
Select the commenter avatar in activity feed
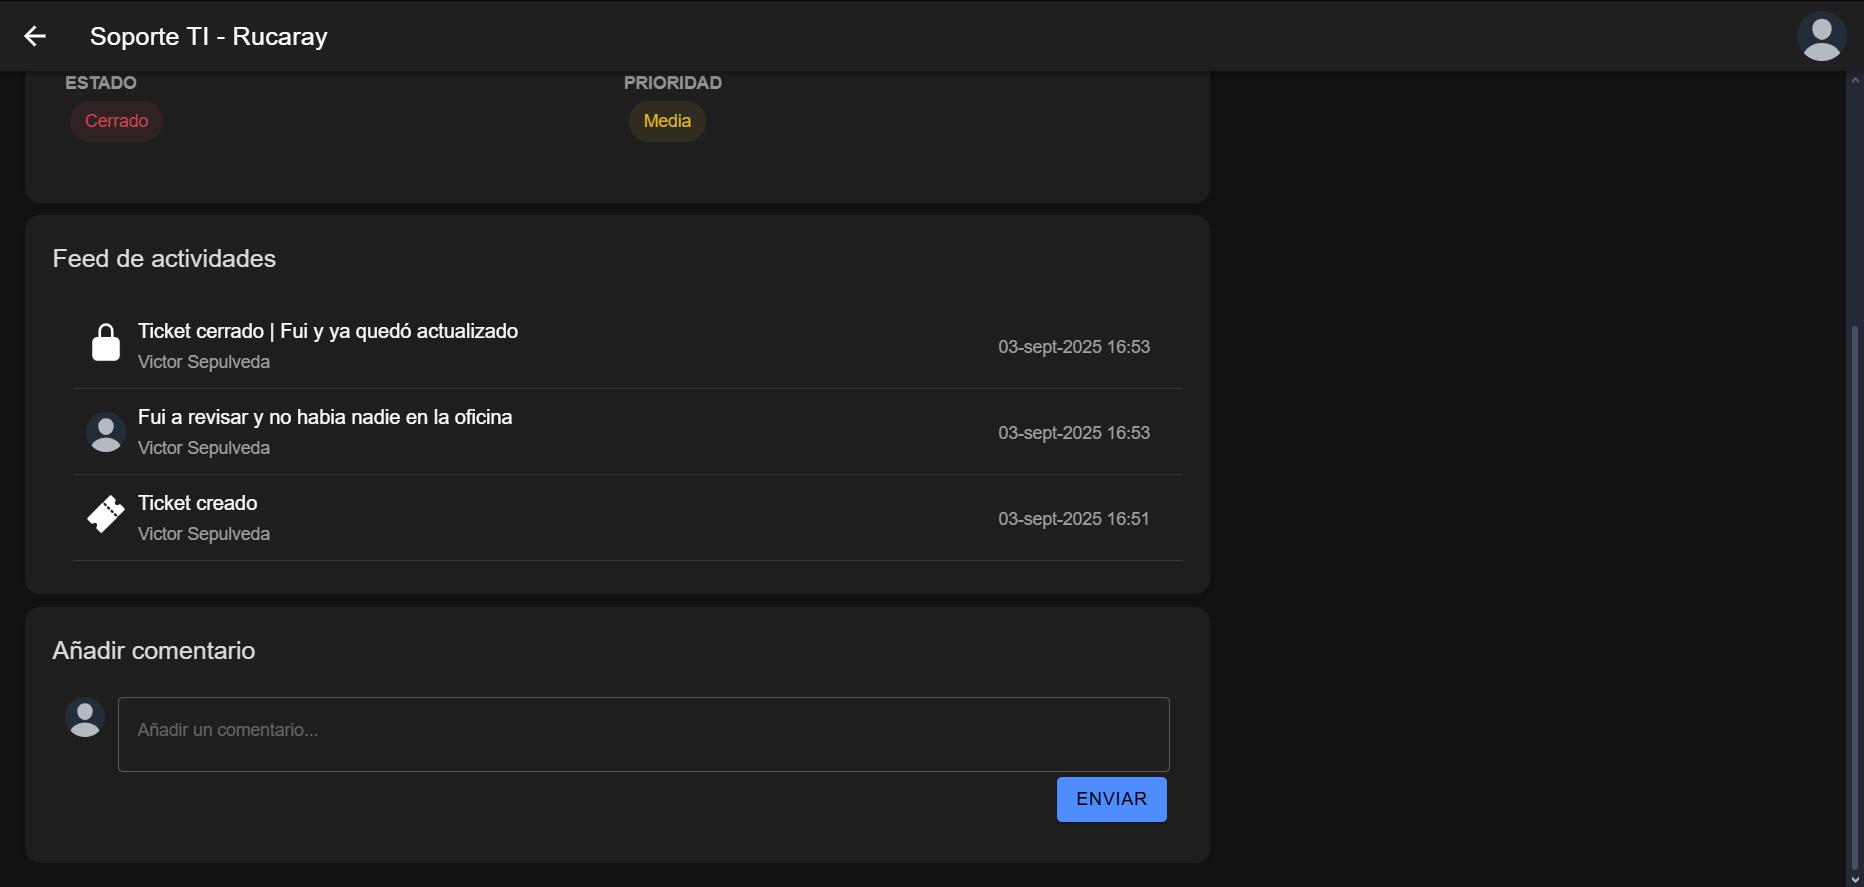coord(106,432)
